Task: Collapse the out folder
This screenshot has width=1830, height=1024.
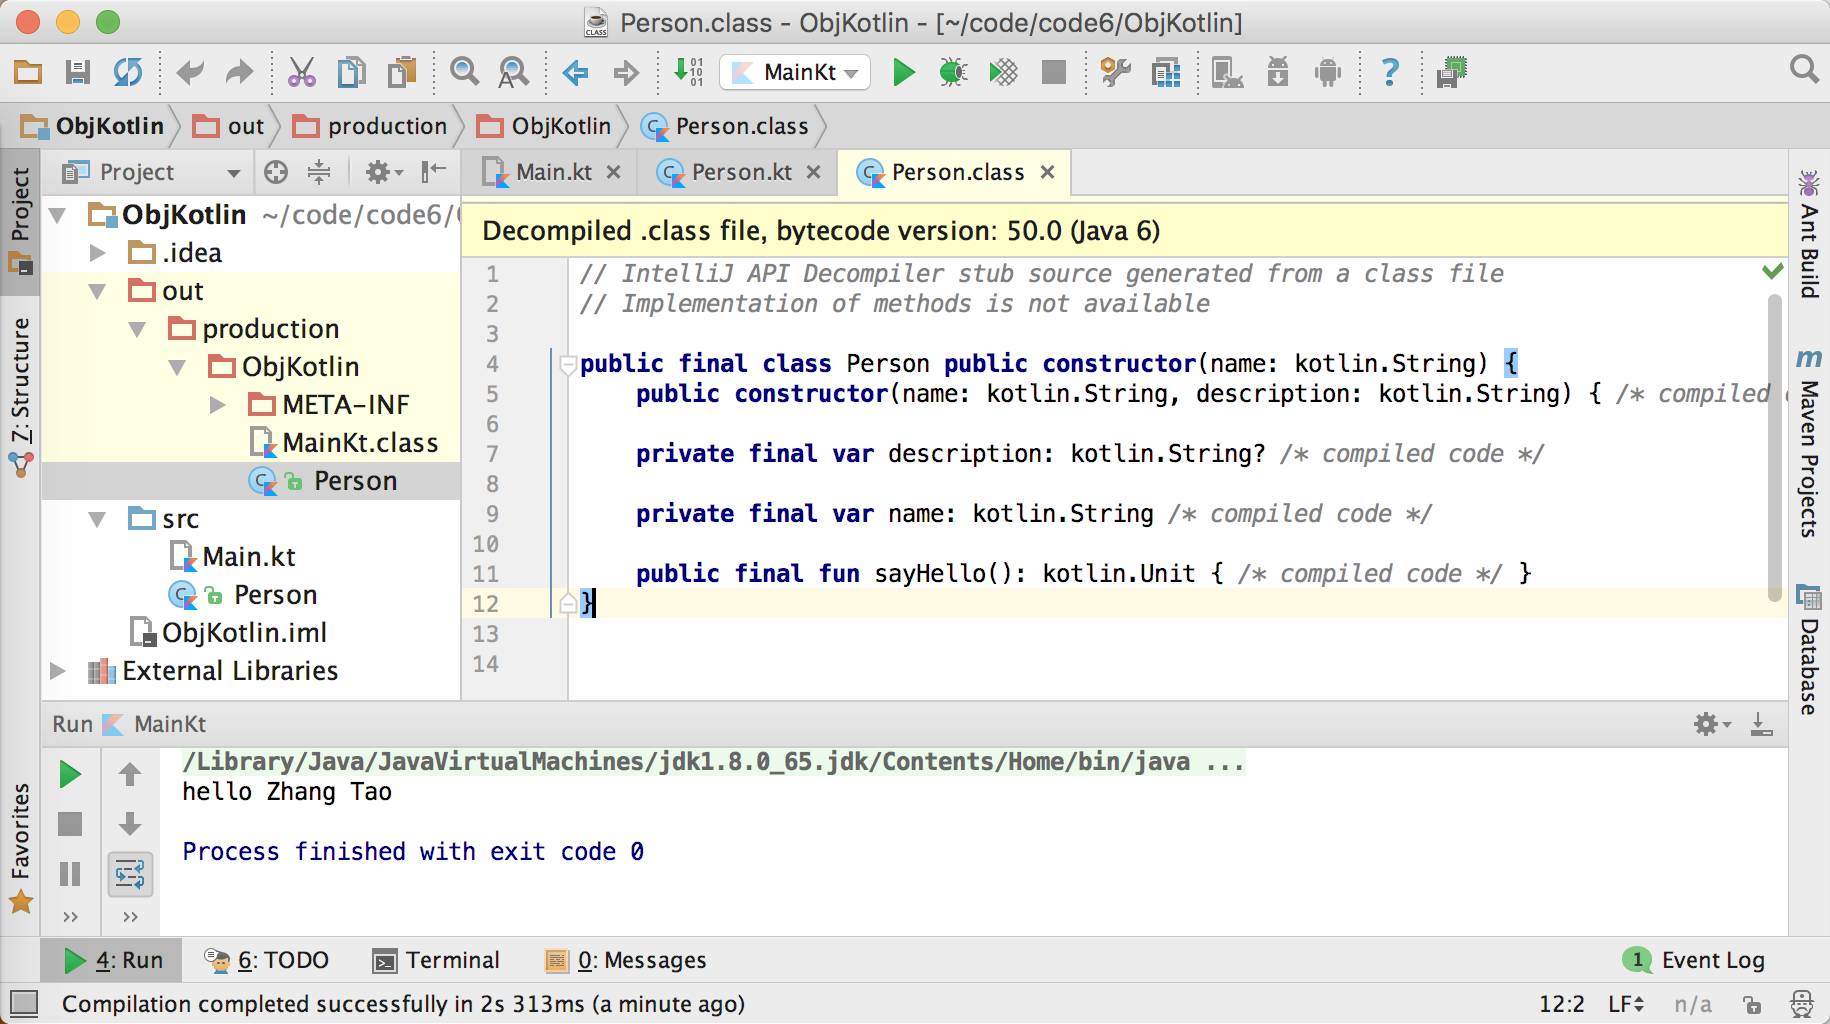Action: [98, 291]
